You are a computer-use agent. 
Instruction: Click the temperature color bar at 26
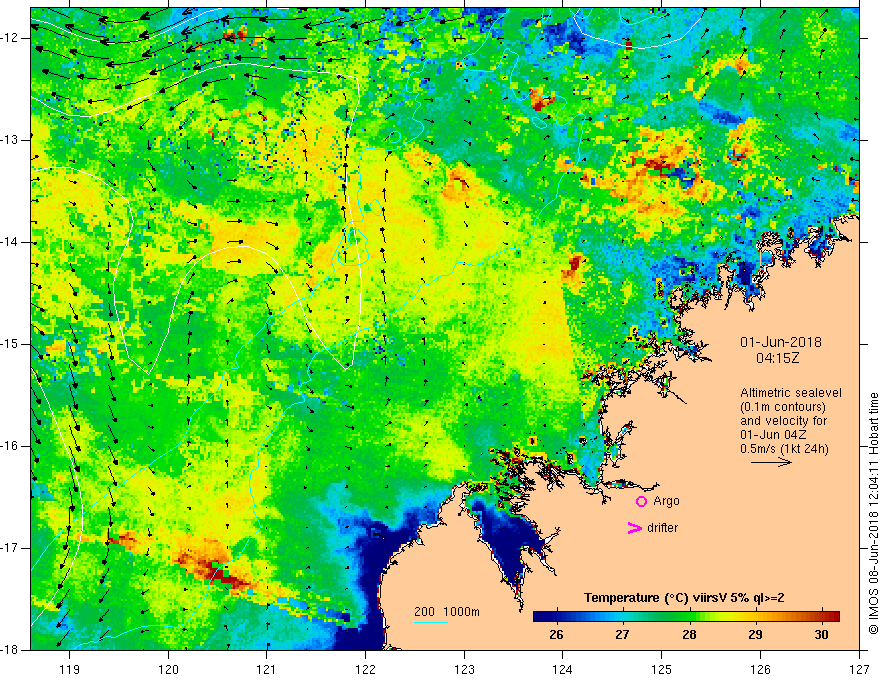[556, 617]
